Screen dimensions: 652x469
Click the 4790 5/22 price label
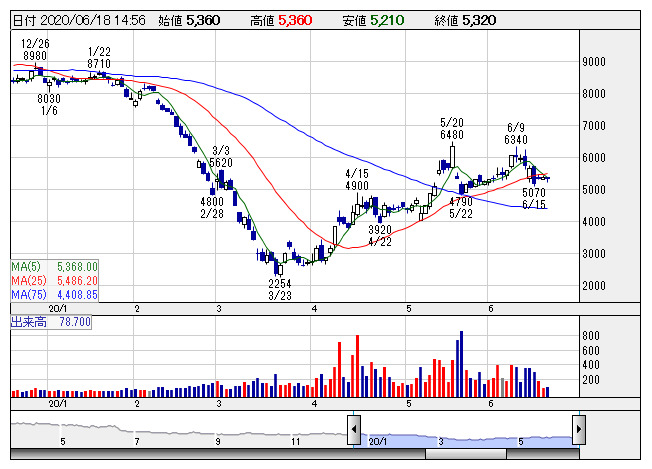pyautogui.click(x=461, y=207)
